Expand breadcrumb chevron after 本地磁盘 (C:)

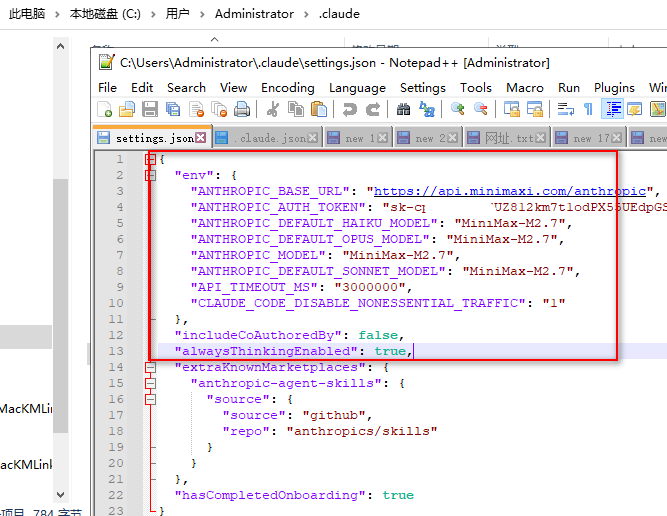tap(153, 14)
